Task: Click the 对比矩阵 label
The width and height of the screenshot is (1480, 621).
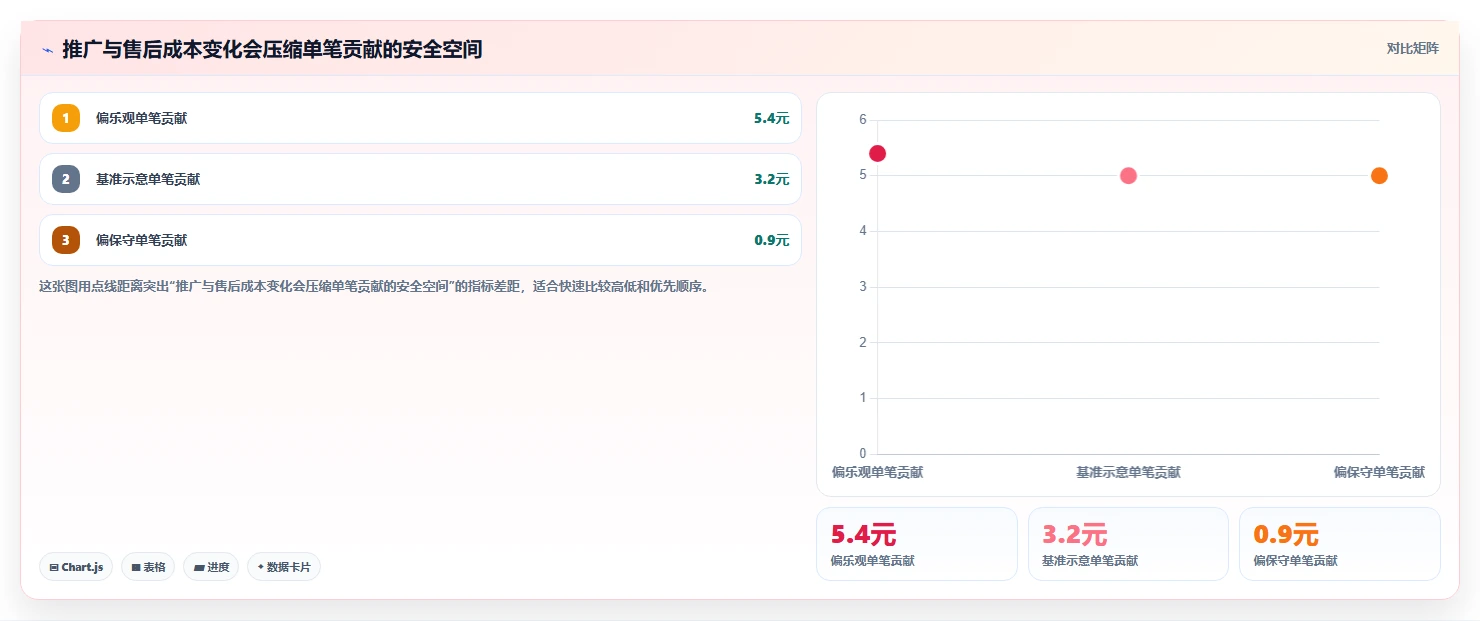Action: [1413, 48]
